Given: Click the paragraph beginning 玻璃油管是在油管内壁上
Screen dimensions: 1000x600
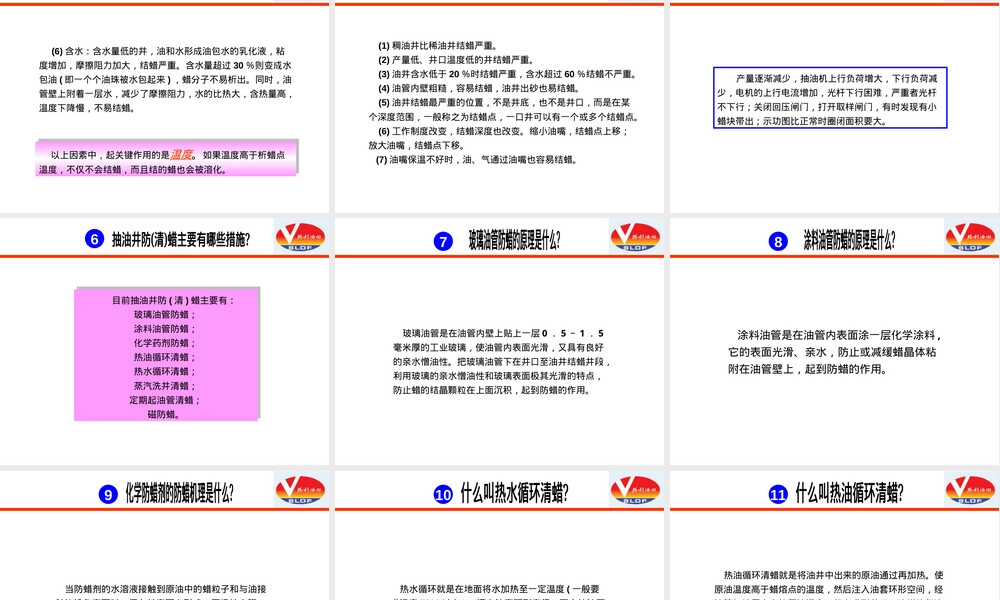Looking at the screenshot, I should click(503, 362).
